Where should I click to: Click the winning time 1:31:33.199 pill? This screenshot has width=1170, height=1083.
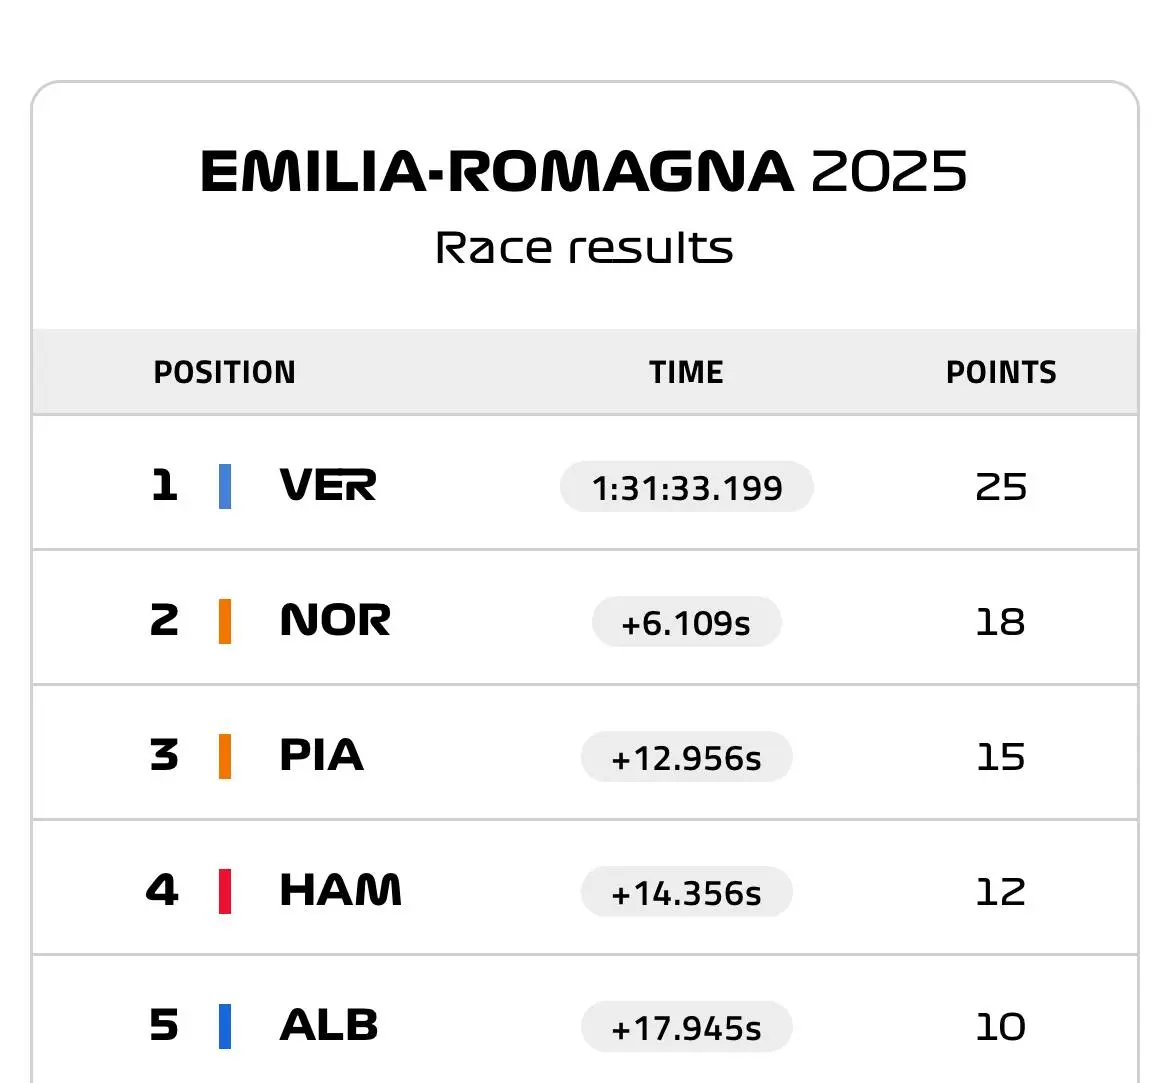(686, 487)
